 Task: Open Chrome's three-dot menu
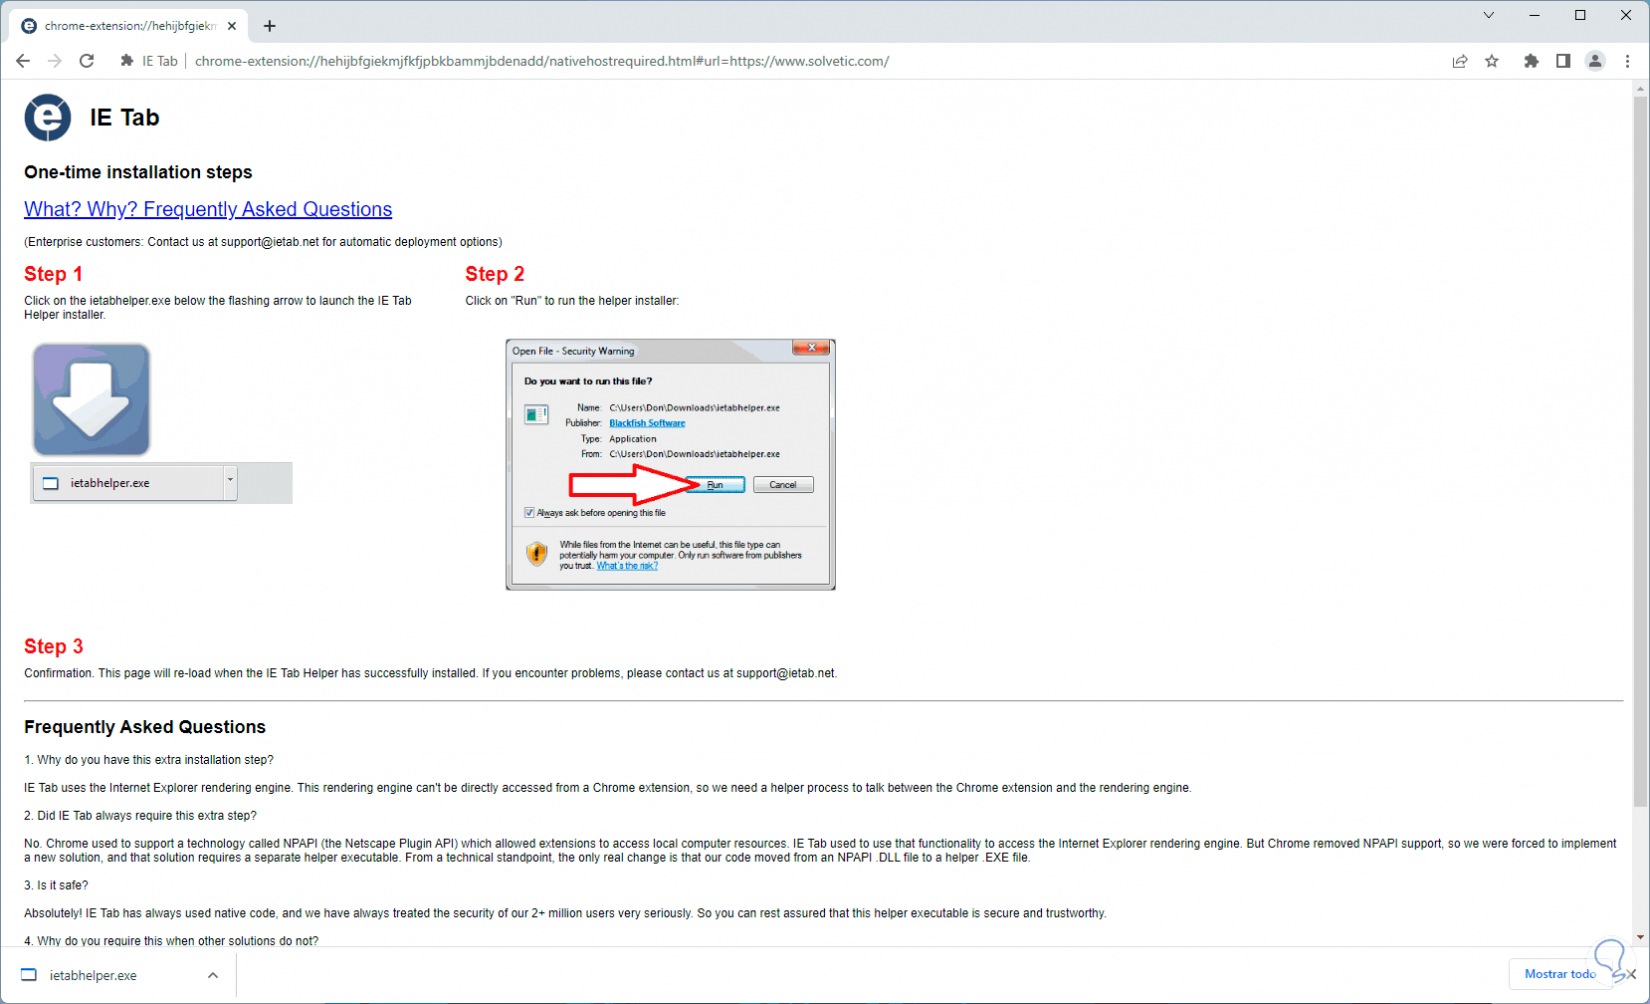1627,61
